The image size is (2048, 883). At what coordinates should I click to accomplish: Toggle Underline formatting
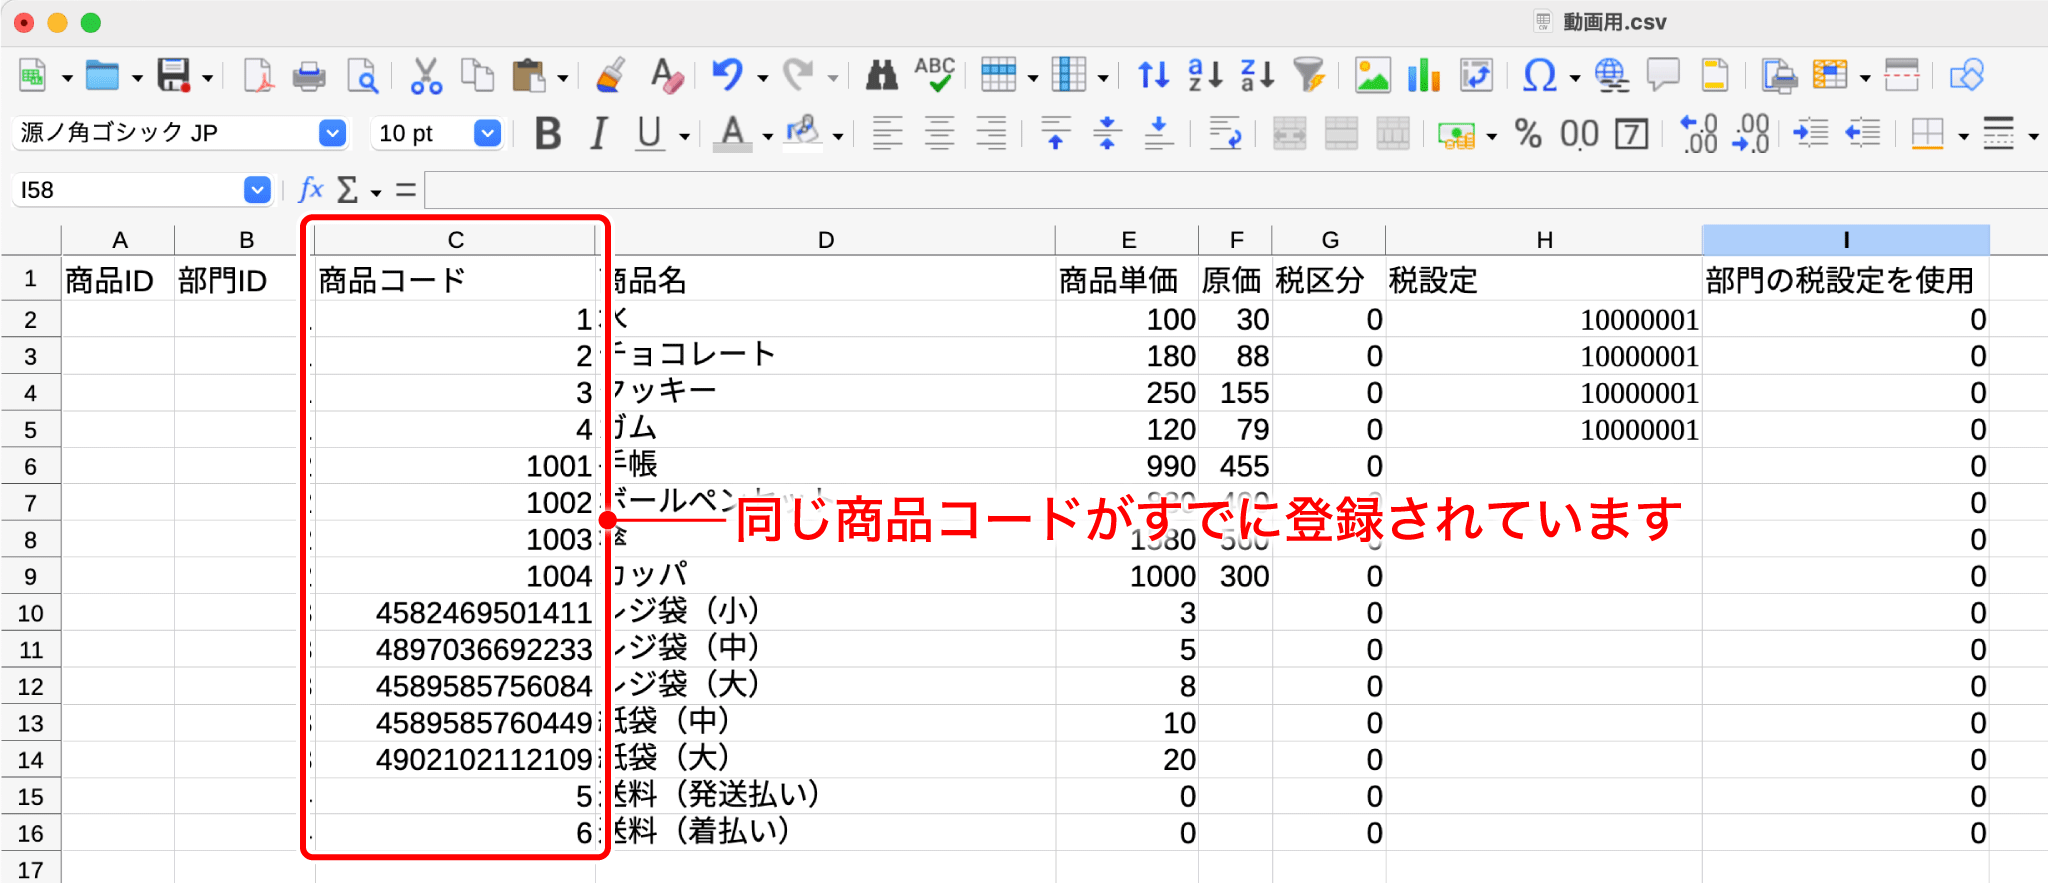pyautogui.click(x=650, y=133)
